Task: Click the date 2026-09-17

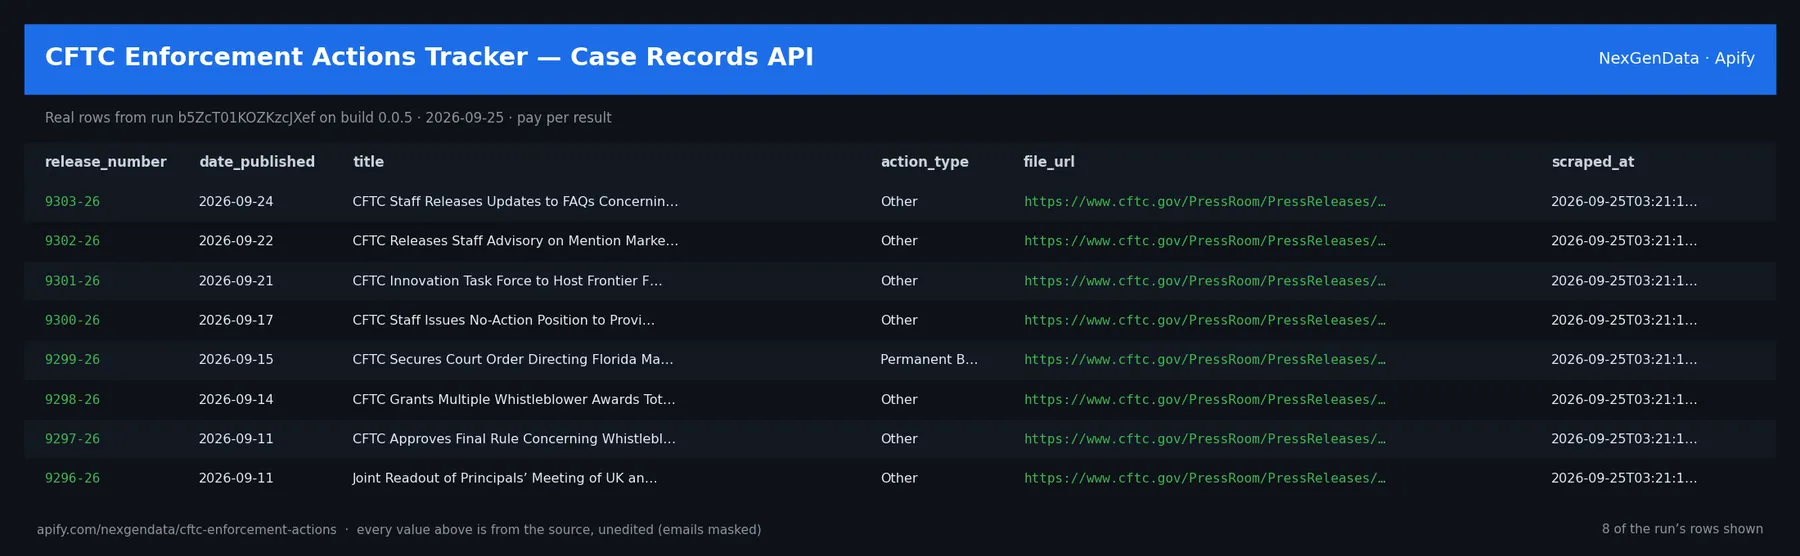Action: (x=236, y=320)
